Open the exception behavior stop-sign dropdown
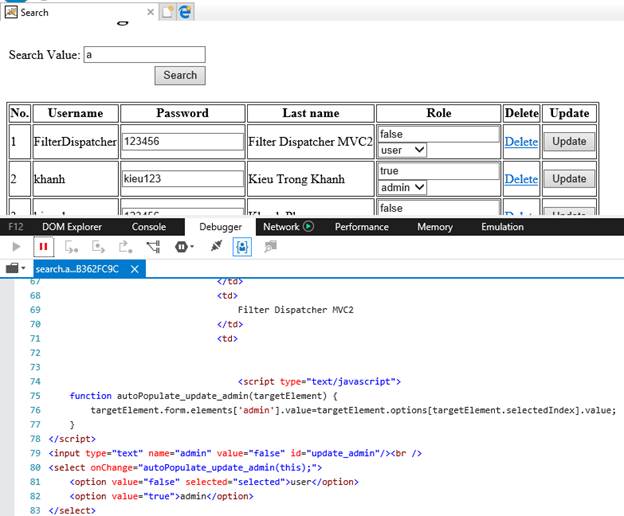624x516 pixels. click(x=184, y=247)
